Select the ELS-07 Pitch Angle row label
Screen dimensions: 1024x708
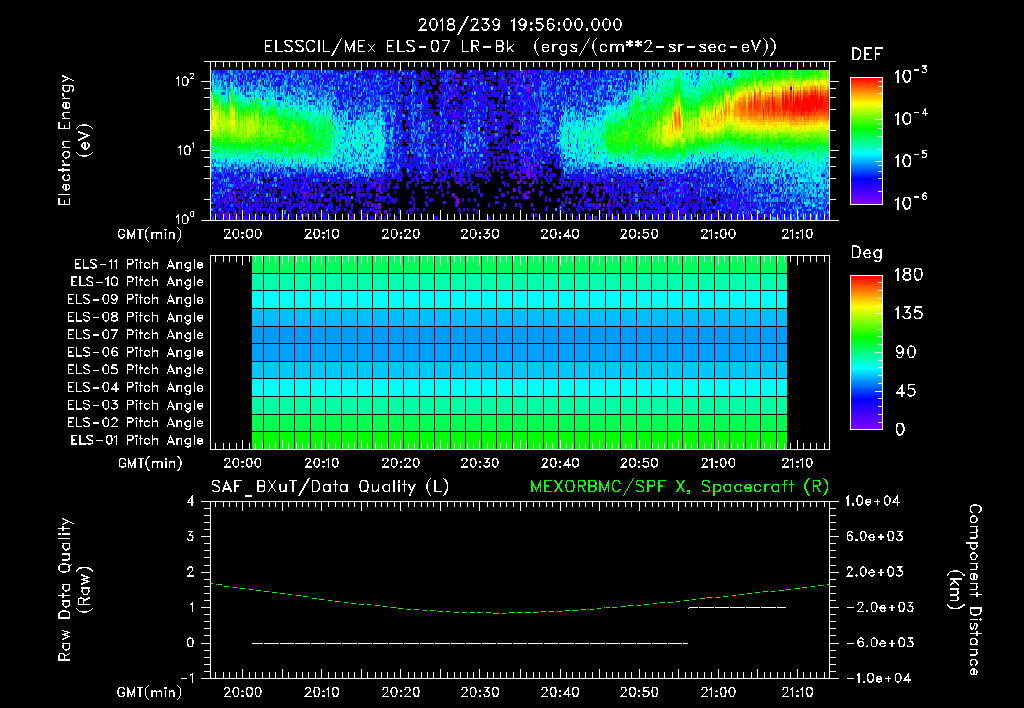(136, 334)
